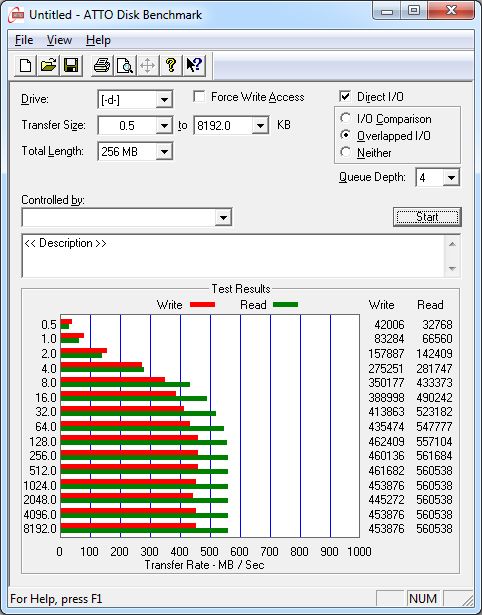Open the File menu
Screen dimensions: 482x615
(24, 40)
